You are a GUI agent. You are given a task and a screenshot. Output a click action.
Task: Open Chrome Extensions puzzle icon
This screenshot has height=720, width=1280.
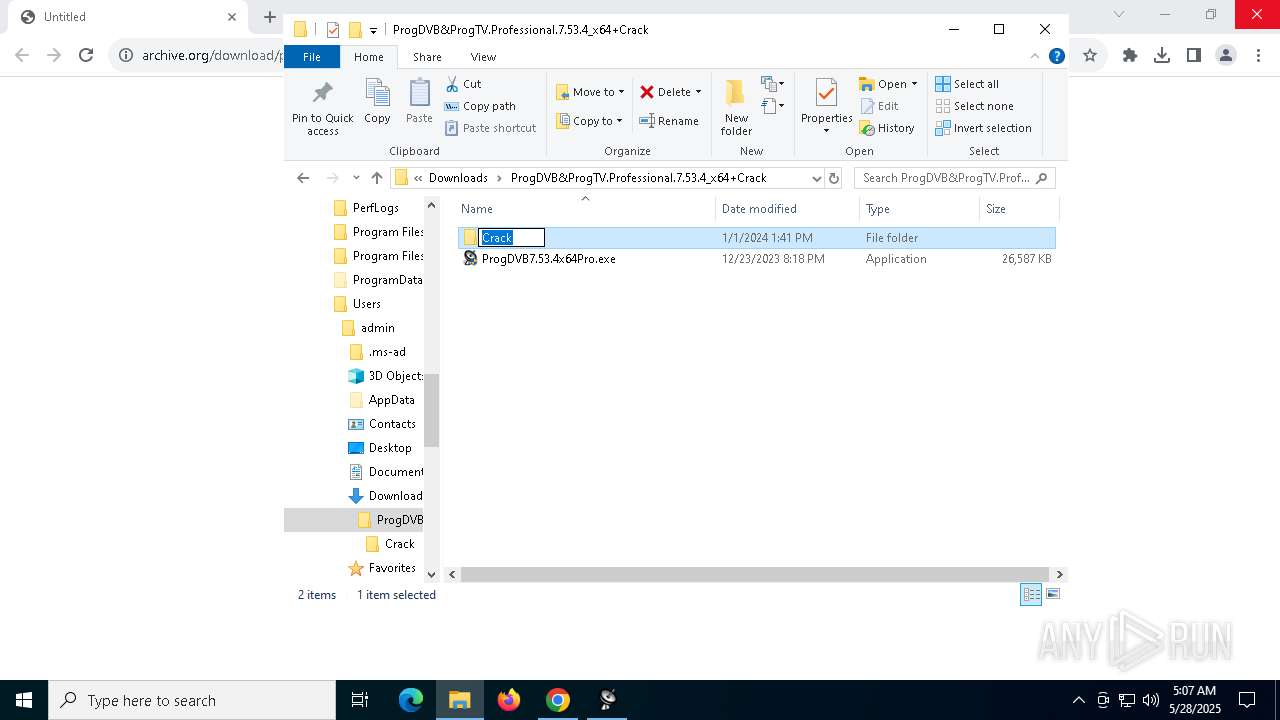coord(1130,55)
